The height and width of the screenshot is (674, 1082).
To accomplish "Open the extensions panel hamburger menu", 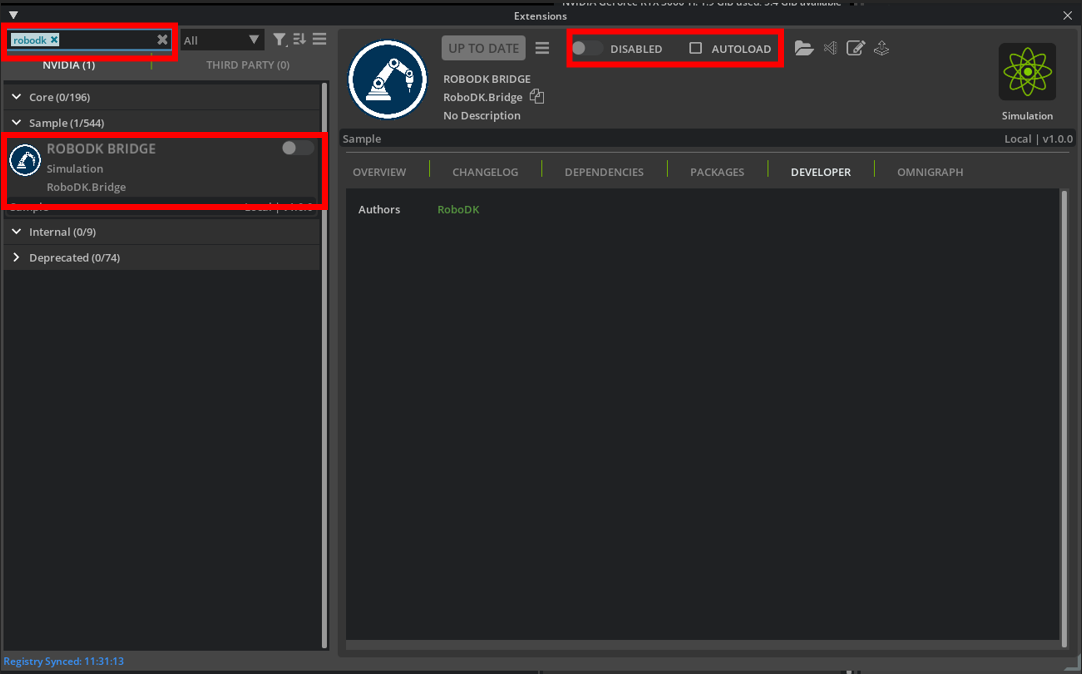I will 319,39.
